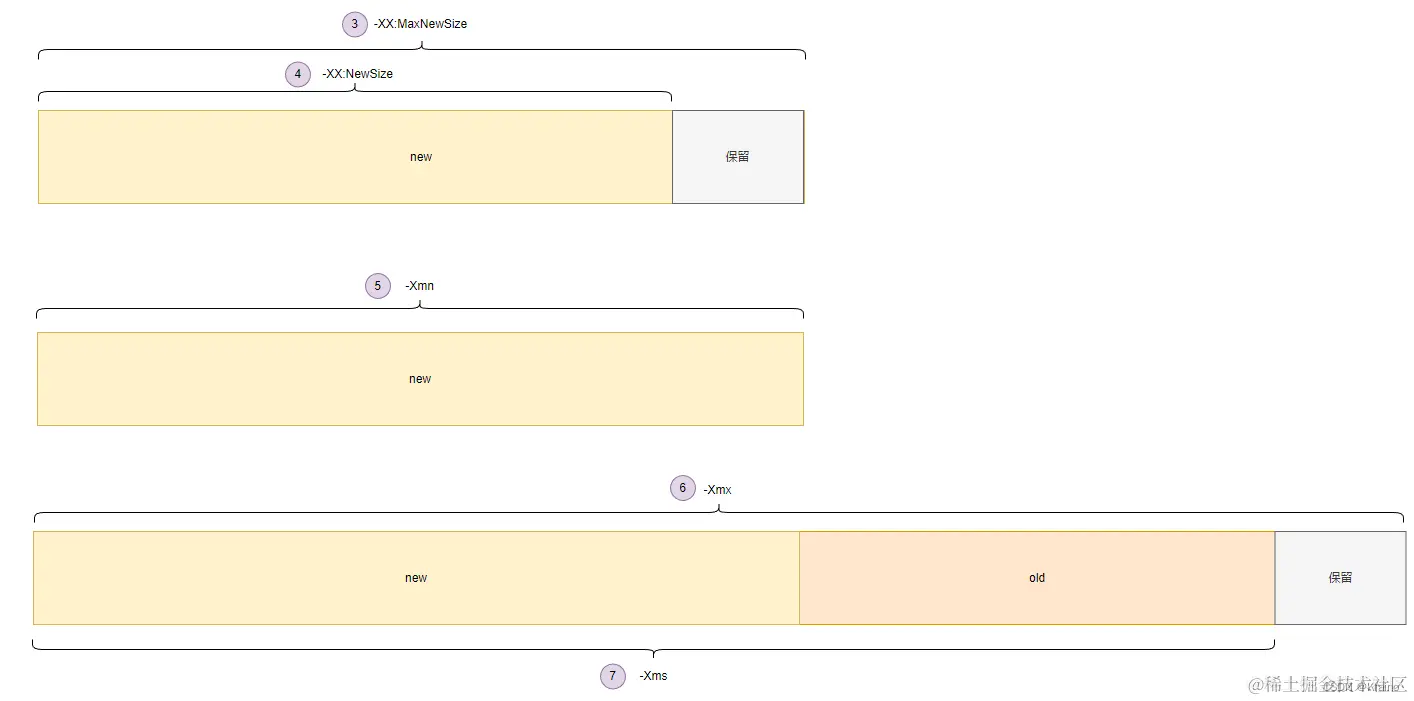Select the -Xms label
This screenshot has height=701, width=1414.
point(653,676)
